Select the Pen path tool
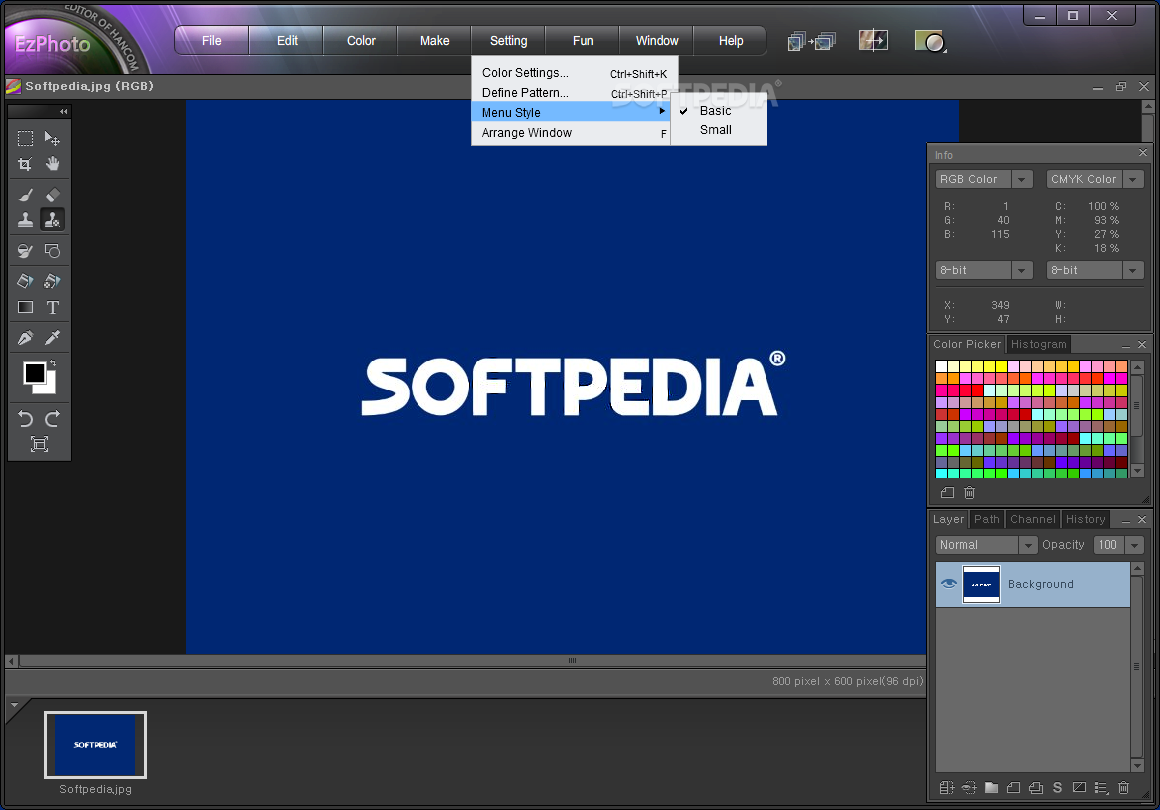The image size is (1160, 810). pyautogui.click(x=25, y=338)
